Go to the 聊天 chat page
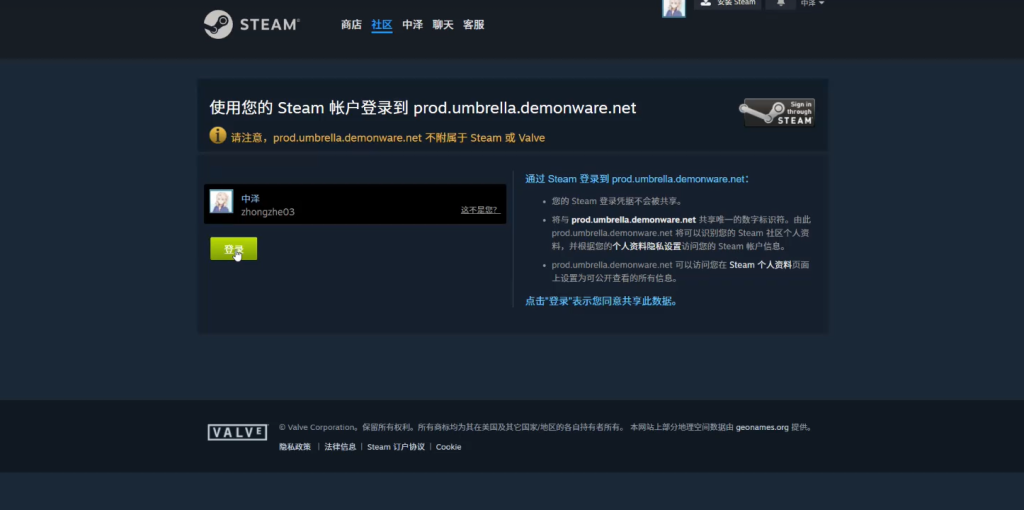This screenshot has height=510, width=1024. [443, 24]
